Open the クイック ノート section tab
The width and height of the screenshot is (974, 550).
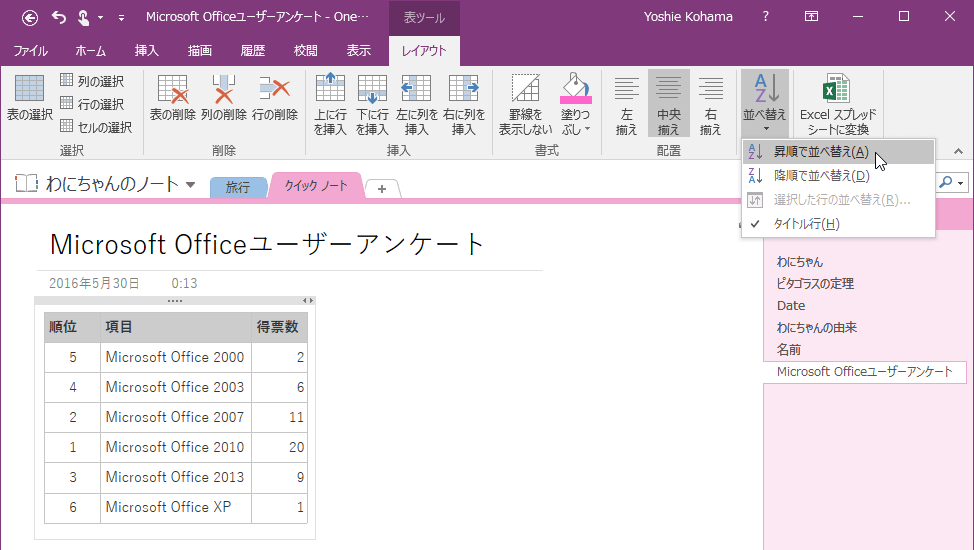(x=316, y=185)
